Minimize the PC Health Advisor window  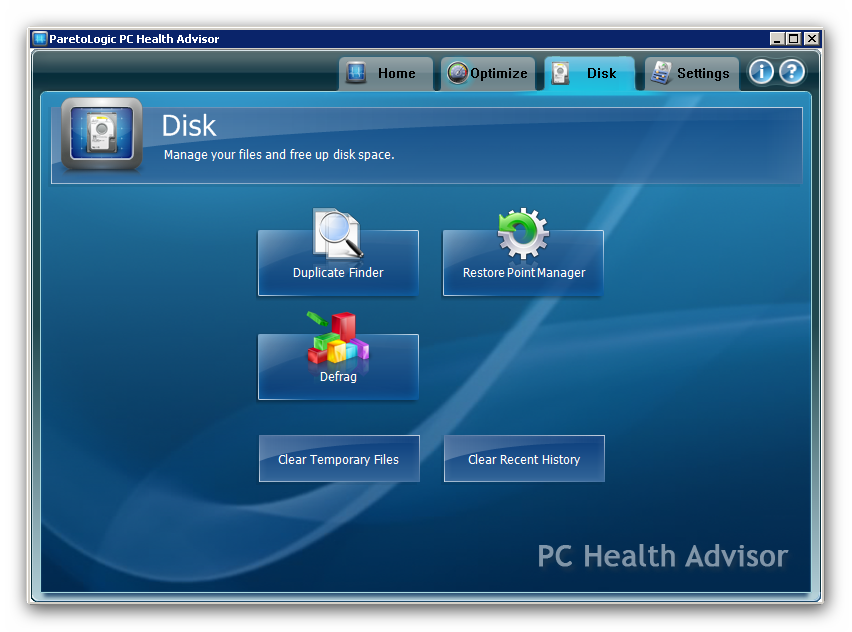click(777, 39)
